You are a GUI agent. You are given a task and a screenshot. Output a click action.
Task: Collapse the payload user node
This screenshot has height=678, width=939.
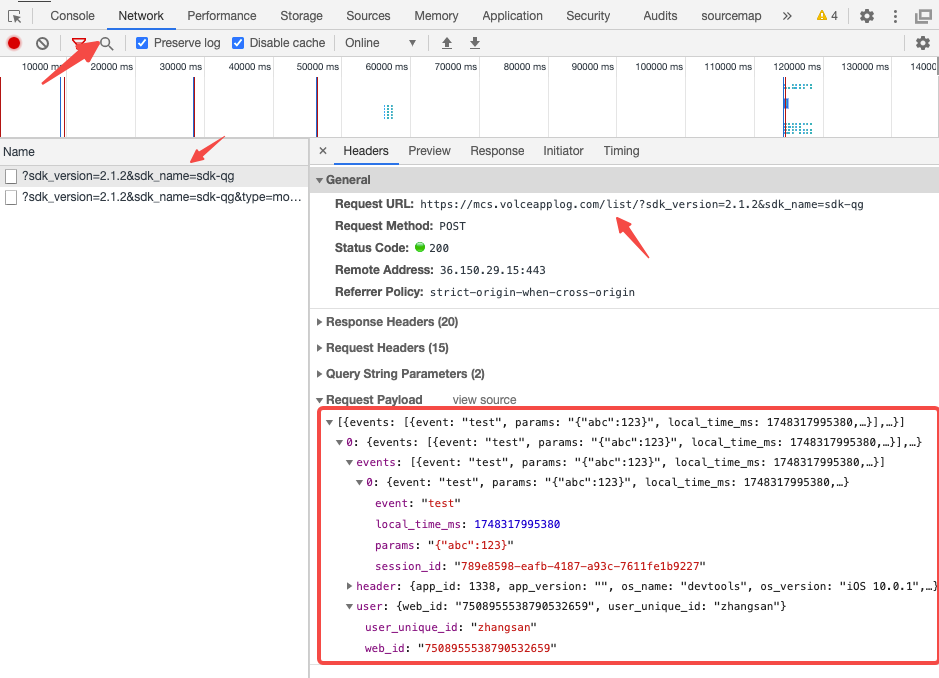click(x=349, y=607)
